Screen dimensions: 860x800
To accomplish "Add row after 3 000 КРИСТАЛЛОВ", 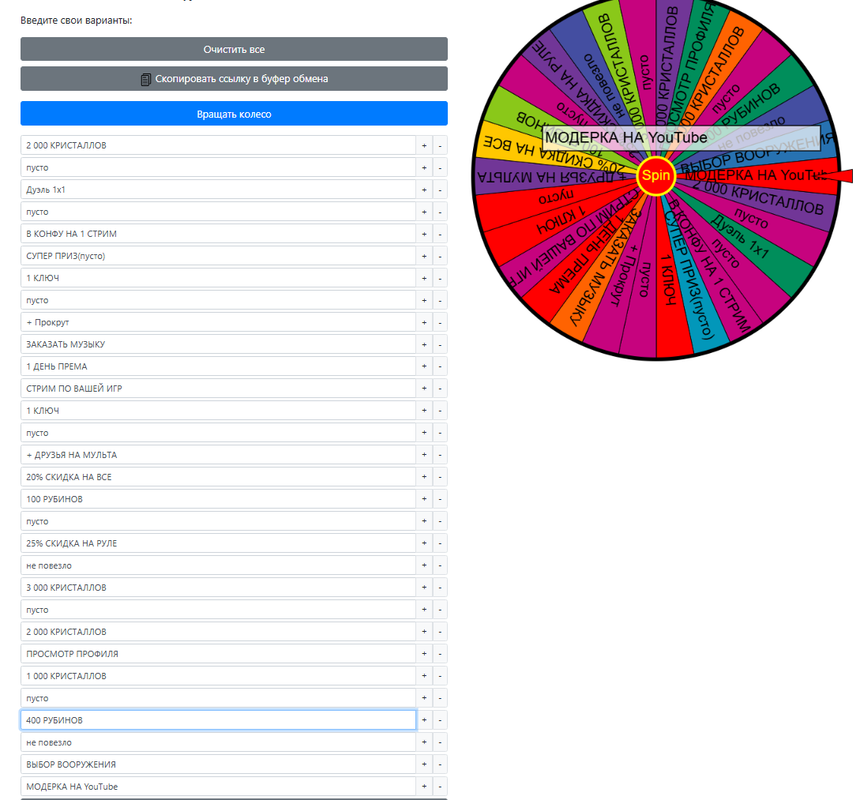I will pos(424,587).
